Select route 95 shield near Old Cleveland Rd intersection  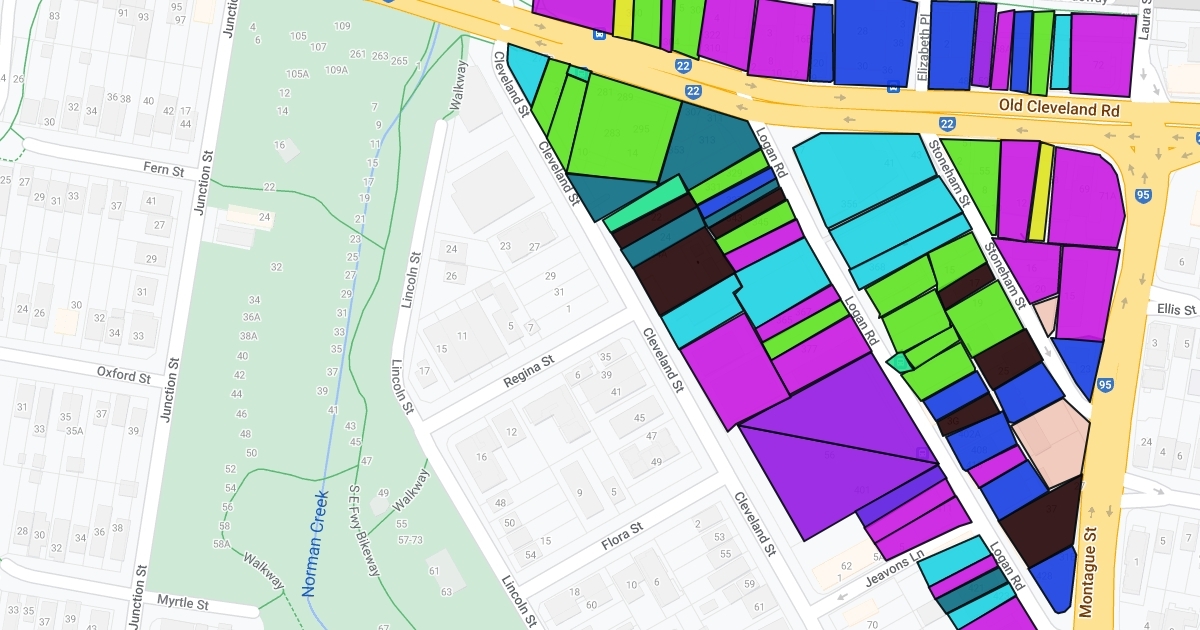click(x=1143, y=196)
